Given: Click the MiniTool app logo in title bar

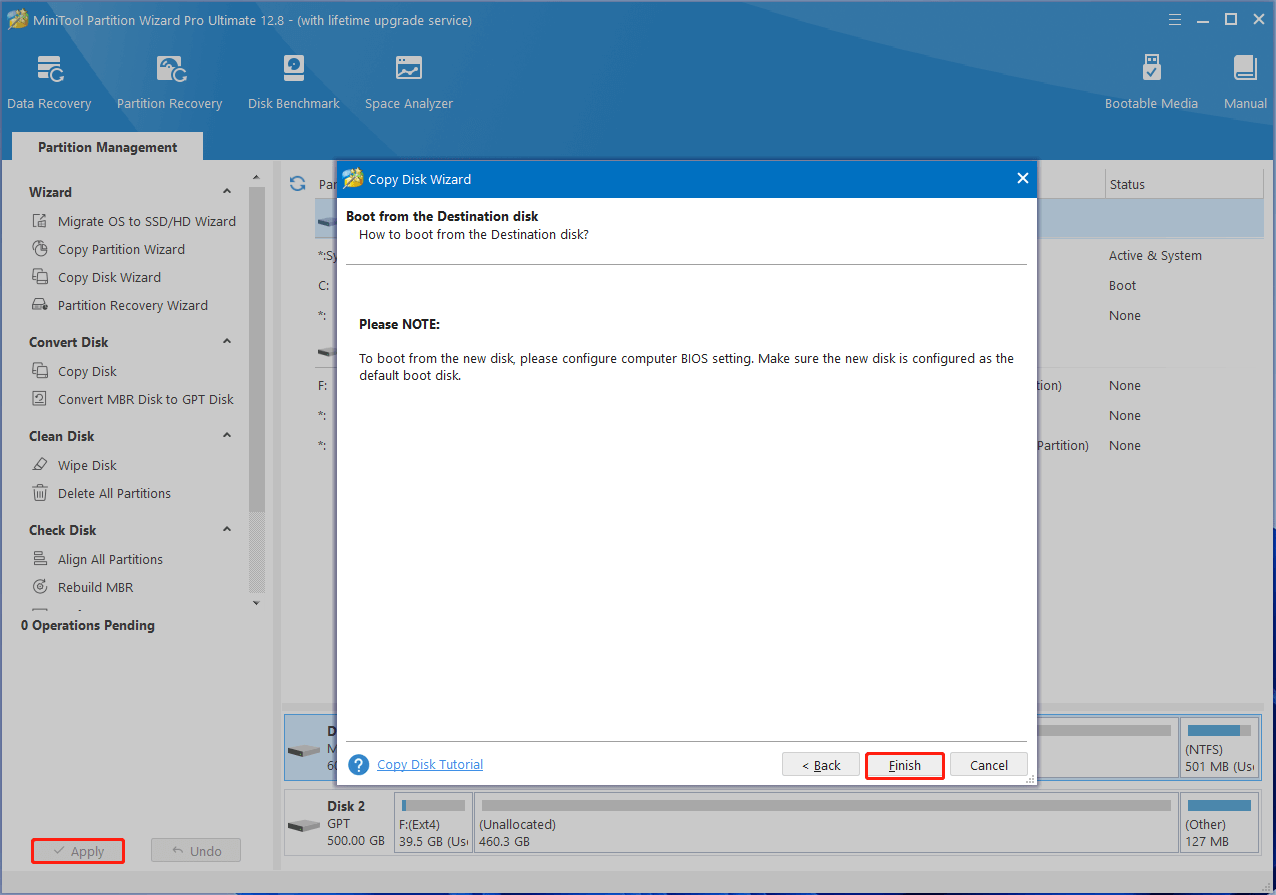Looking at the screenshot, I should pyautogui.click(x=18, y=20).
